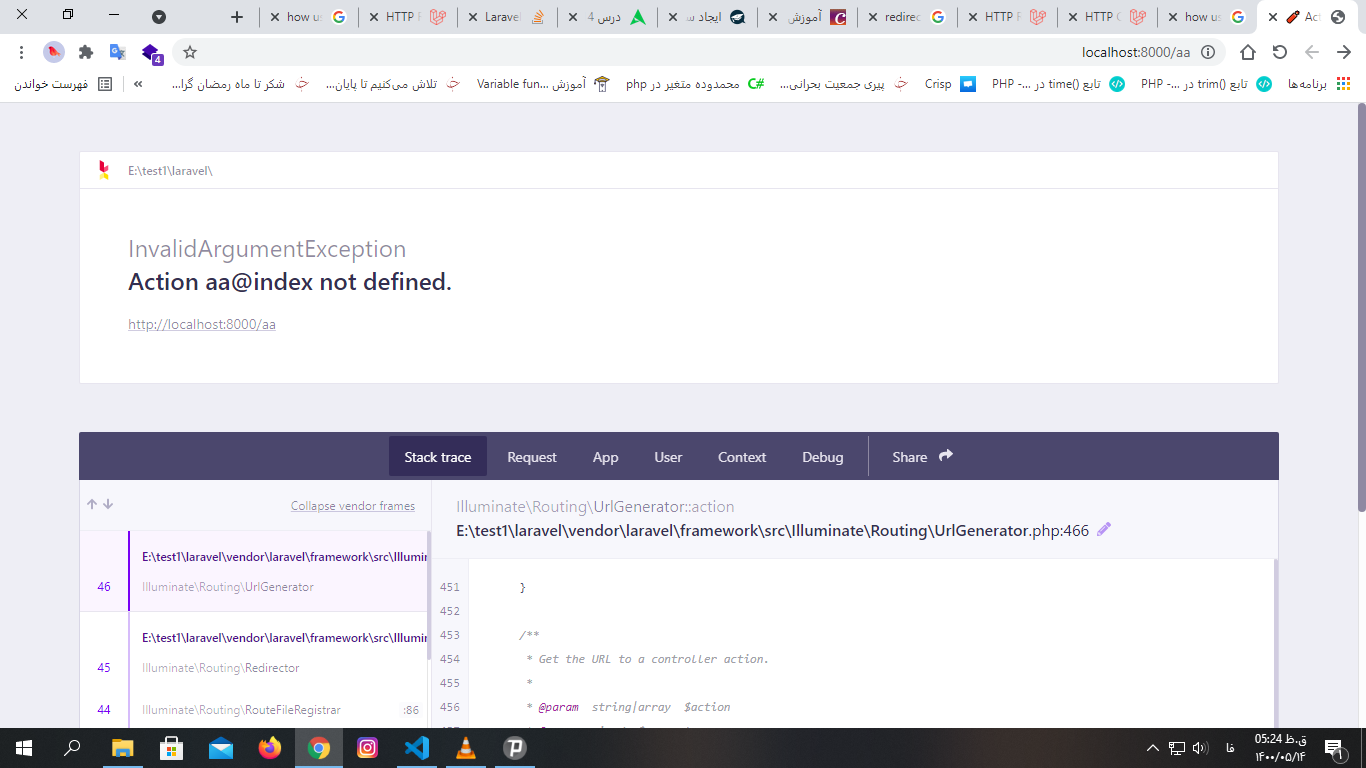
Task: Open the Context tab
Action: 742,457
